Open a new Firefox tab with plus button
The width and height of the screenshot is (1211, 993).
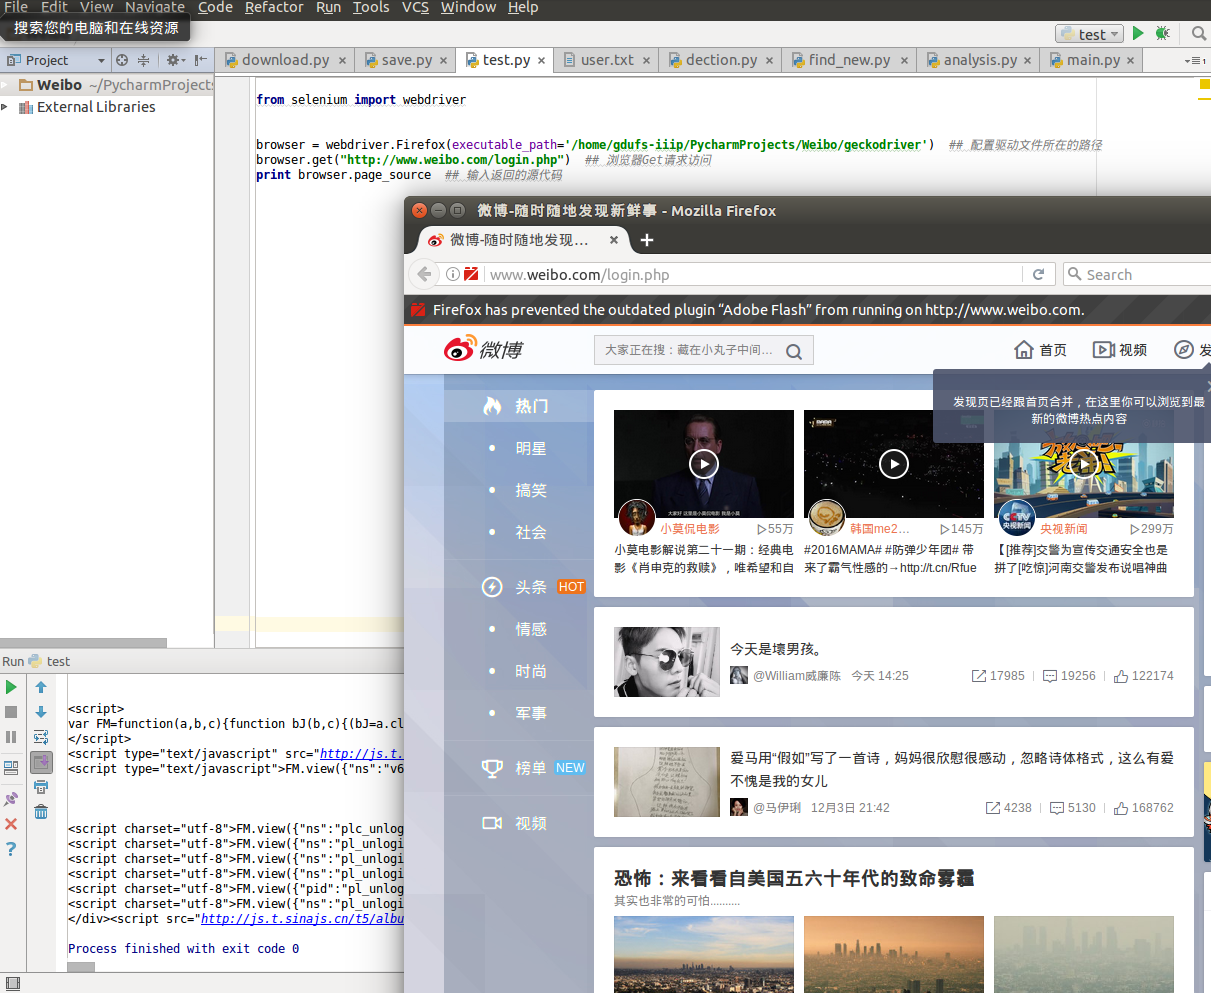(647, 240)
